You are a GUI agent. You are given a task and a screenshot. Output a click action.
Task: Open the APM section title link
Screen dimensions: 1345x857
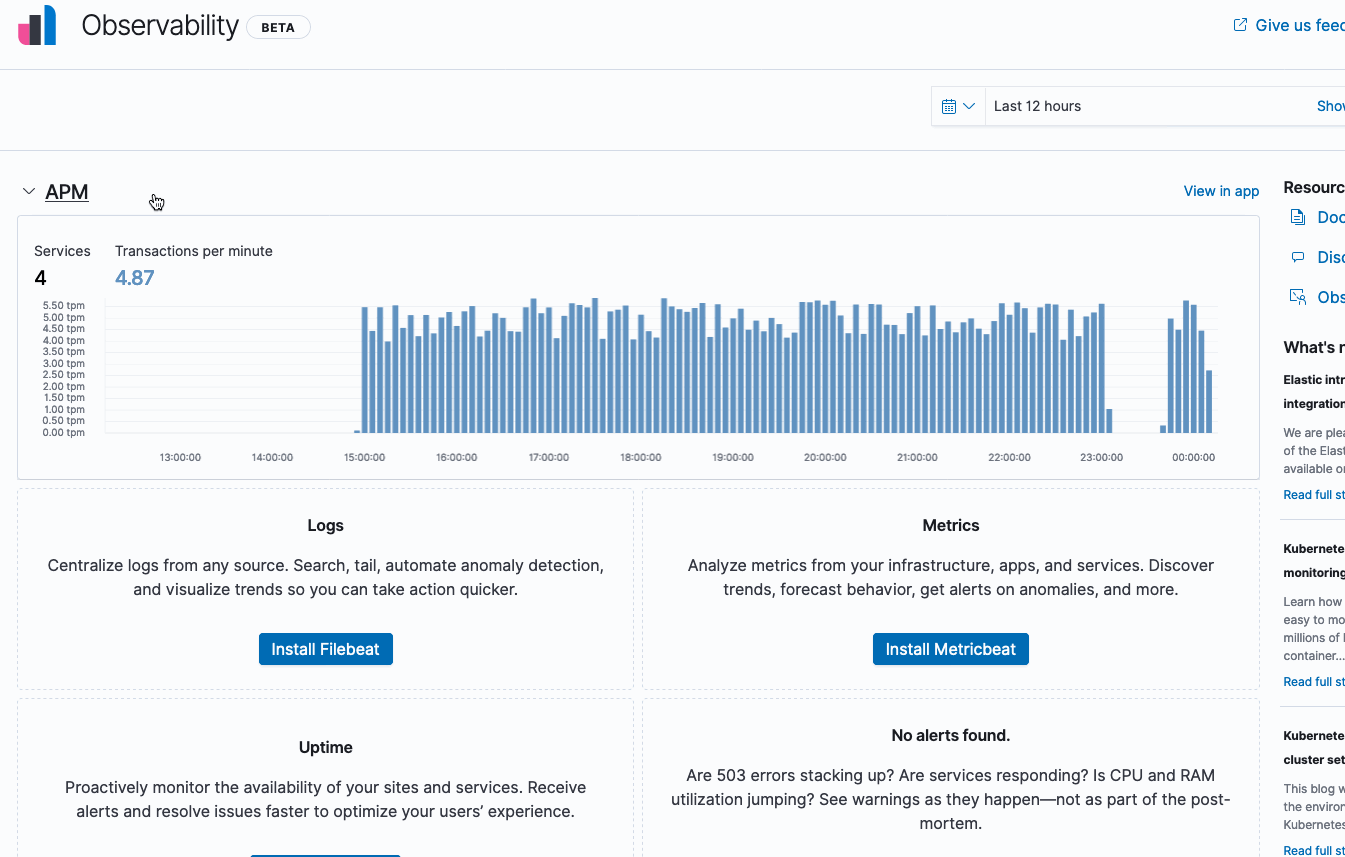[67, 192]
